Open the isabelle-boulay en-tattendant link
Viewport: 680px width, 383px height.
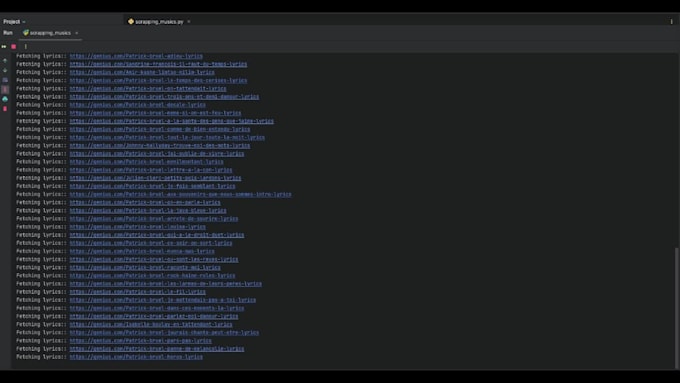151,324
